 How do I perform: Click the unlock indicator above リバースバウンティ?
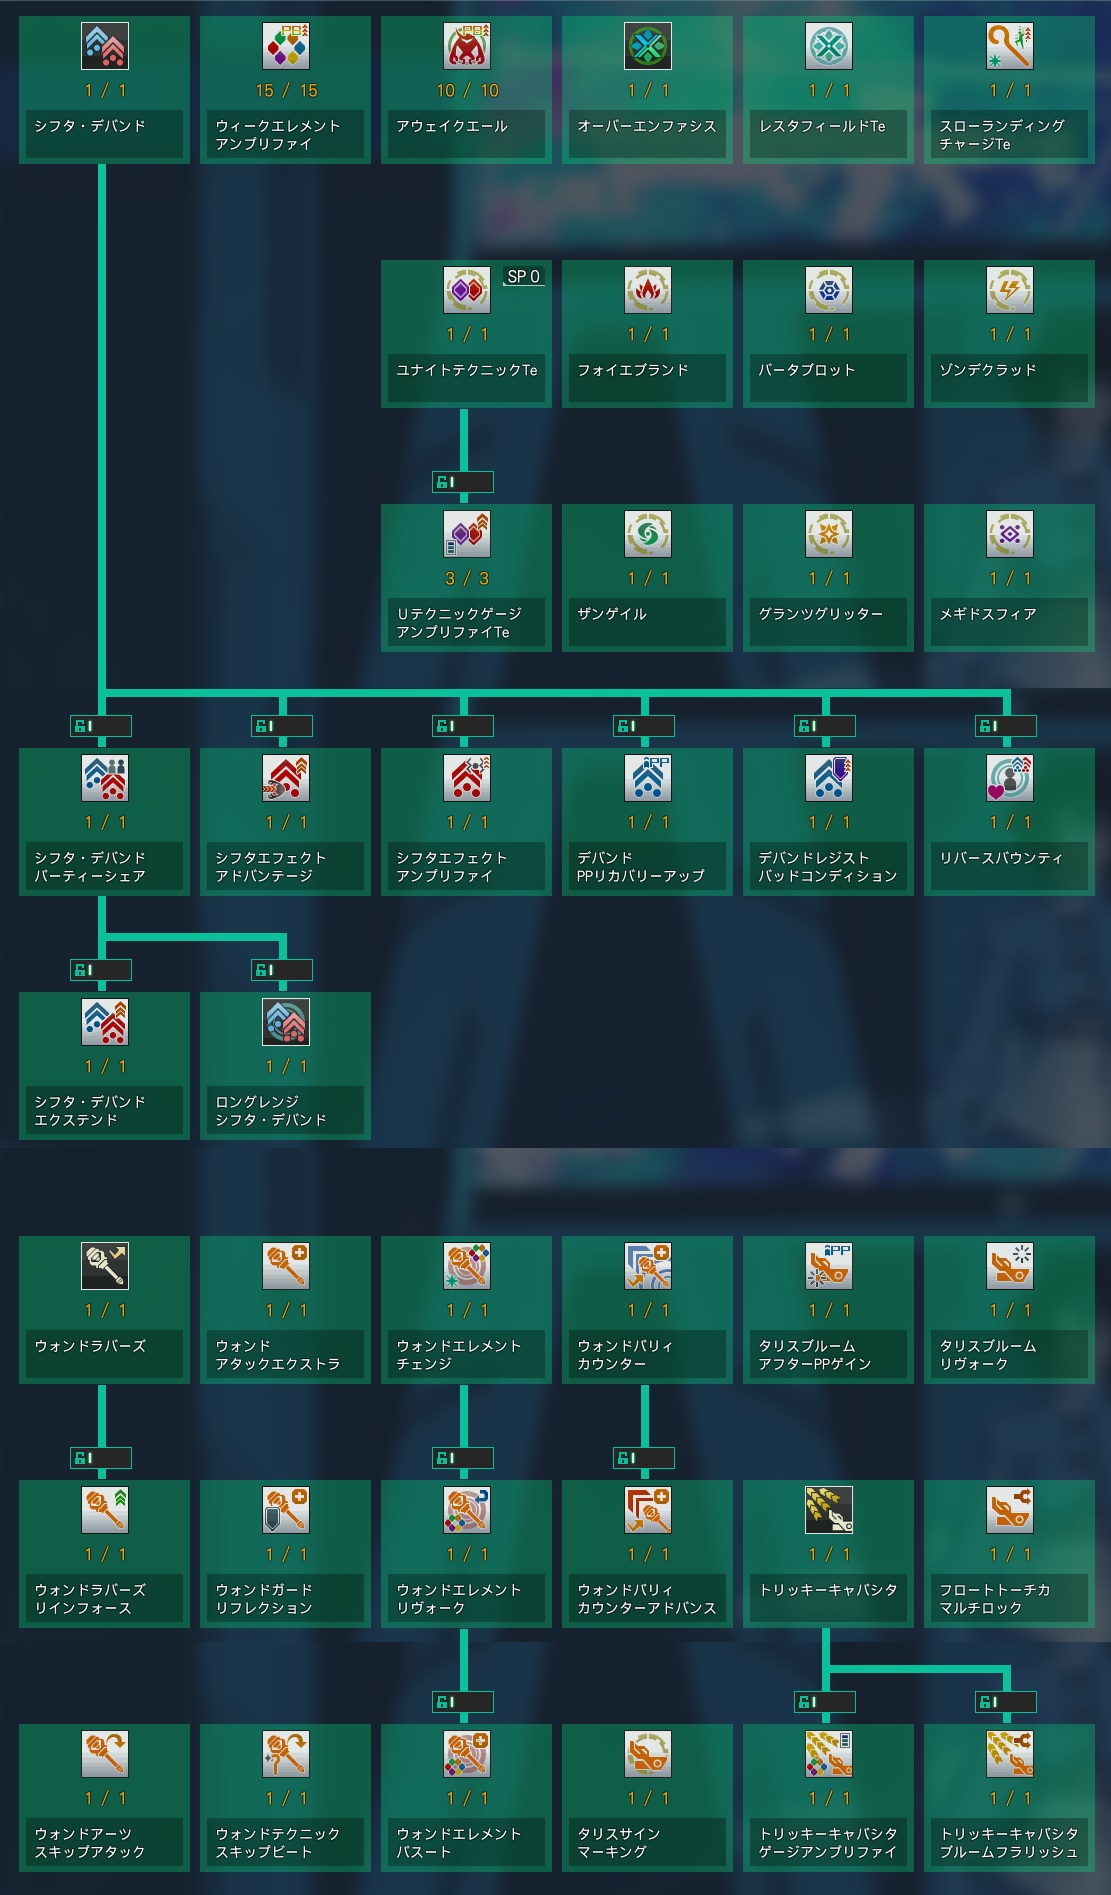(x=1006, y=726)
